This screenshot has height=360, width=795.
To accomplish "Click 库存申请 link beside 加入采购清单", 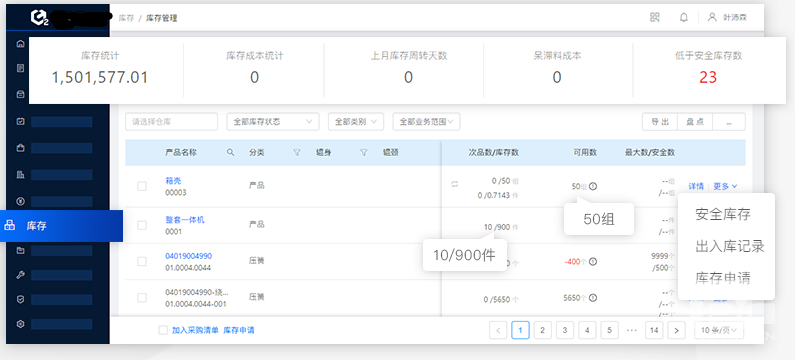I will pyautogui.click(x=239, y=330).
